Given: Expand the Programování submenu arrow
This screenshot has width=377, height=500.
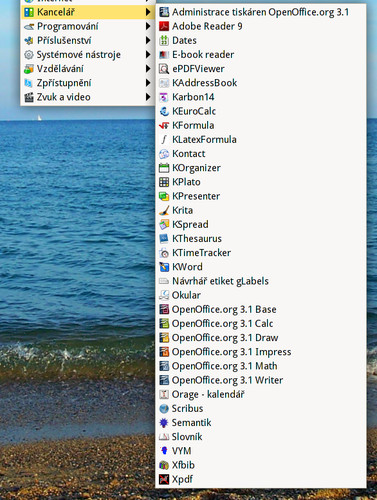Looking at the screenshot, I should coord(148,26).
